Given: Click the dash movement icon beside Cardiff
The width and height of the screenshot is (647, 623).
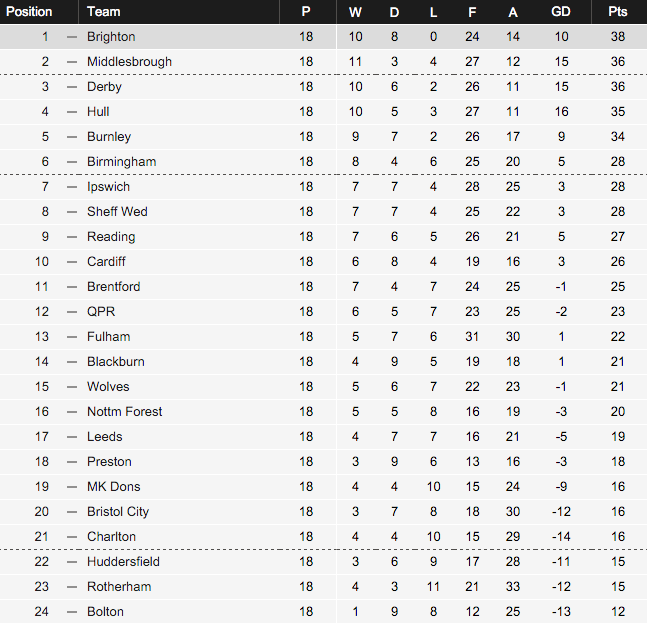Looking at the screenshot, I should coord(72,262).
